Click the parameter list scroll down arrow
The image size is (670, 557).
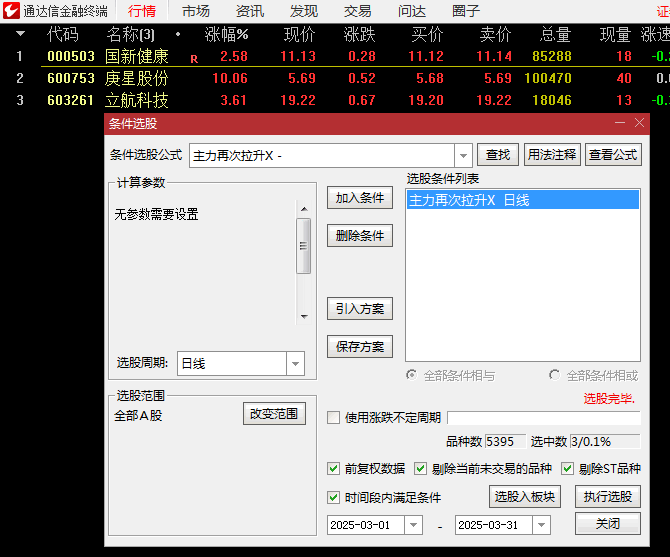(x=304, y=317)
